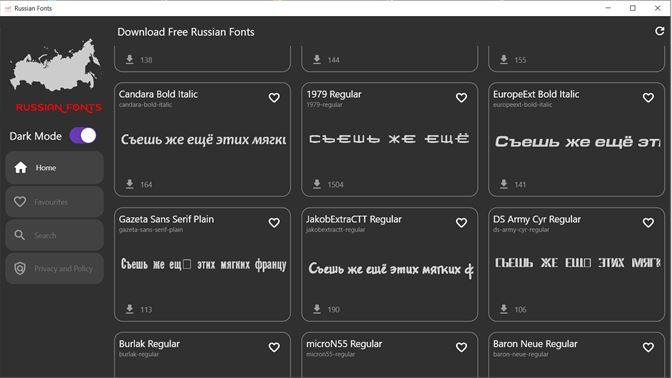672x378 pixels.
Task: Click the home icon in the sidebar
Action: 21,168
